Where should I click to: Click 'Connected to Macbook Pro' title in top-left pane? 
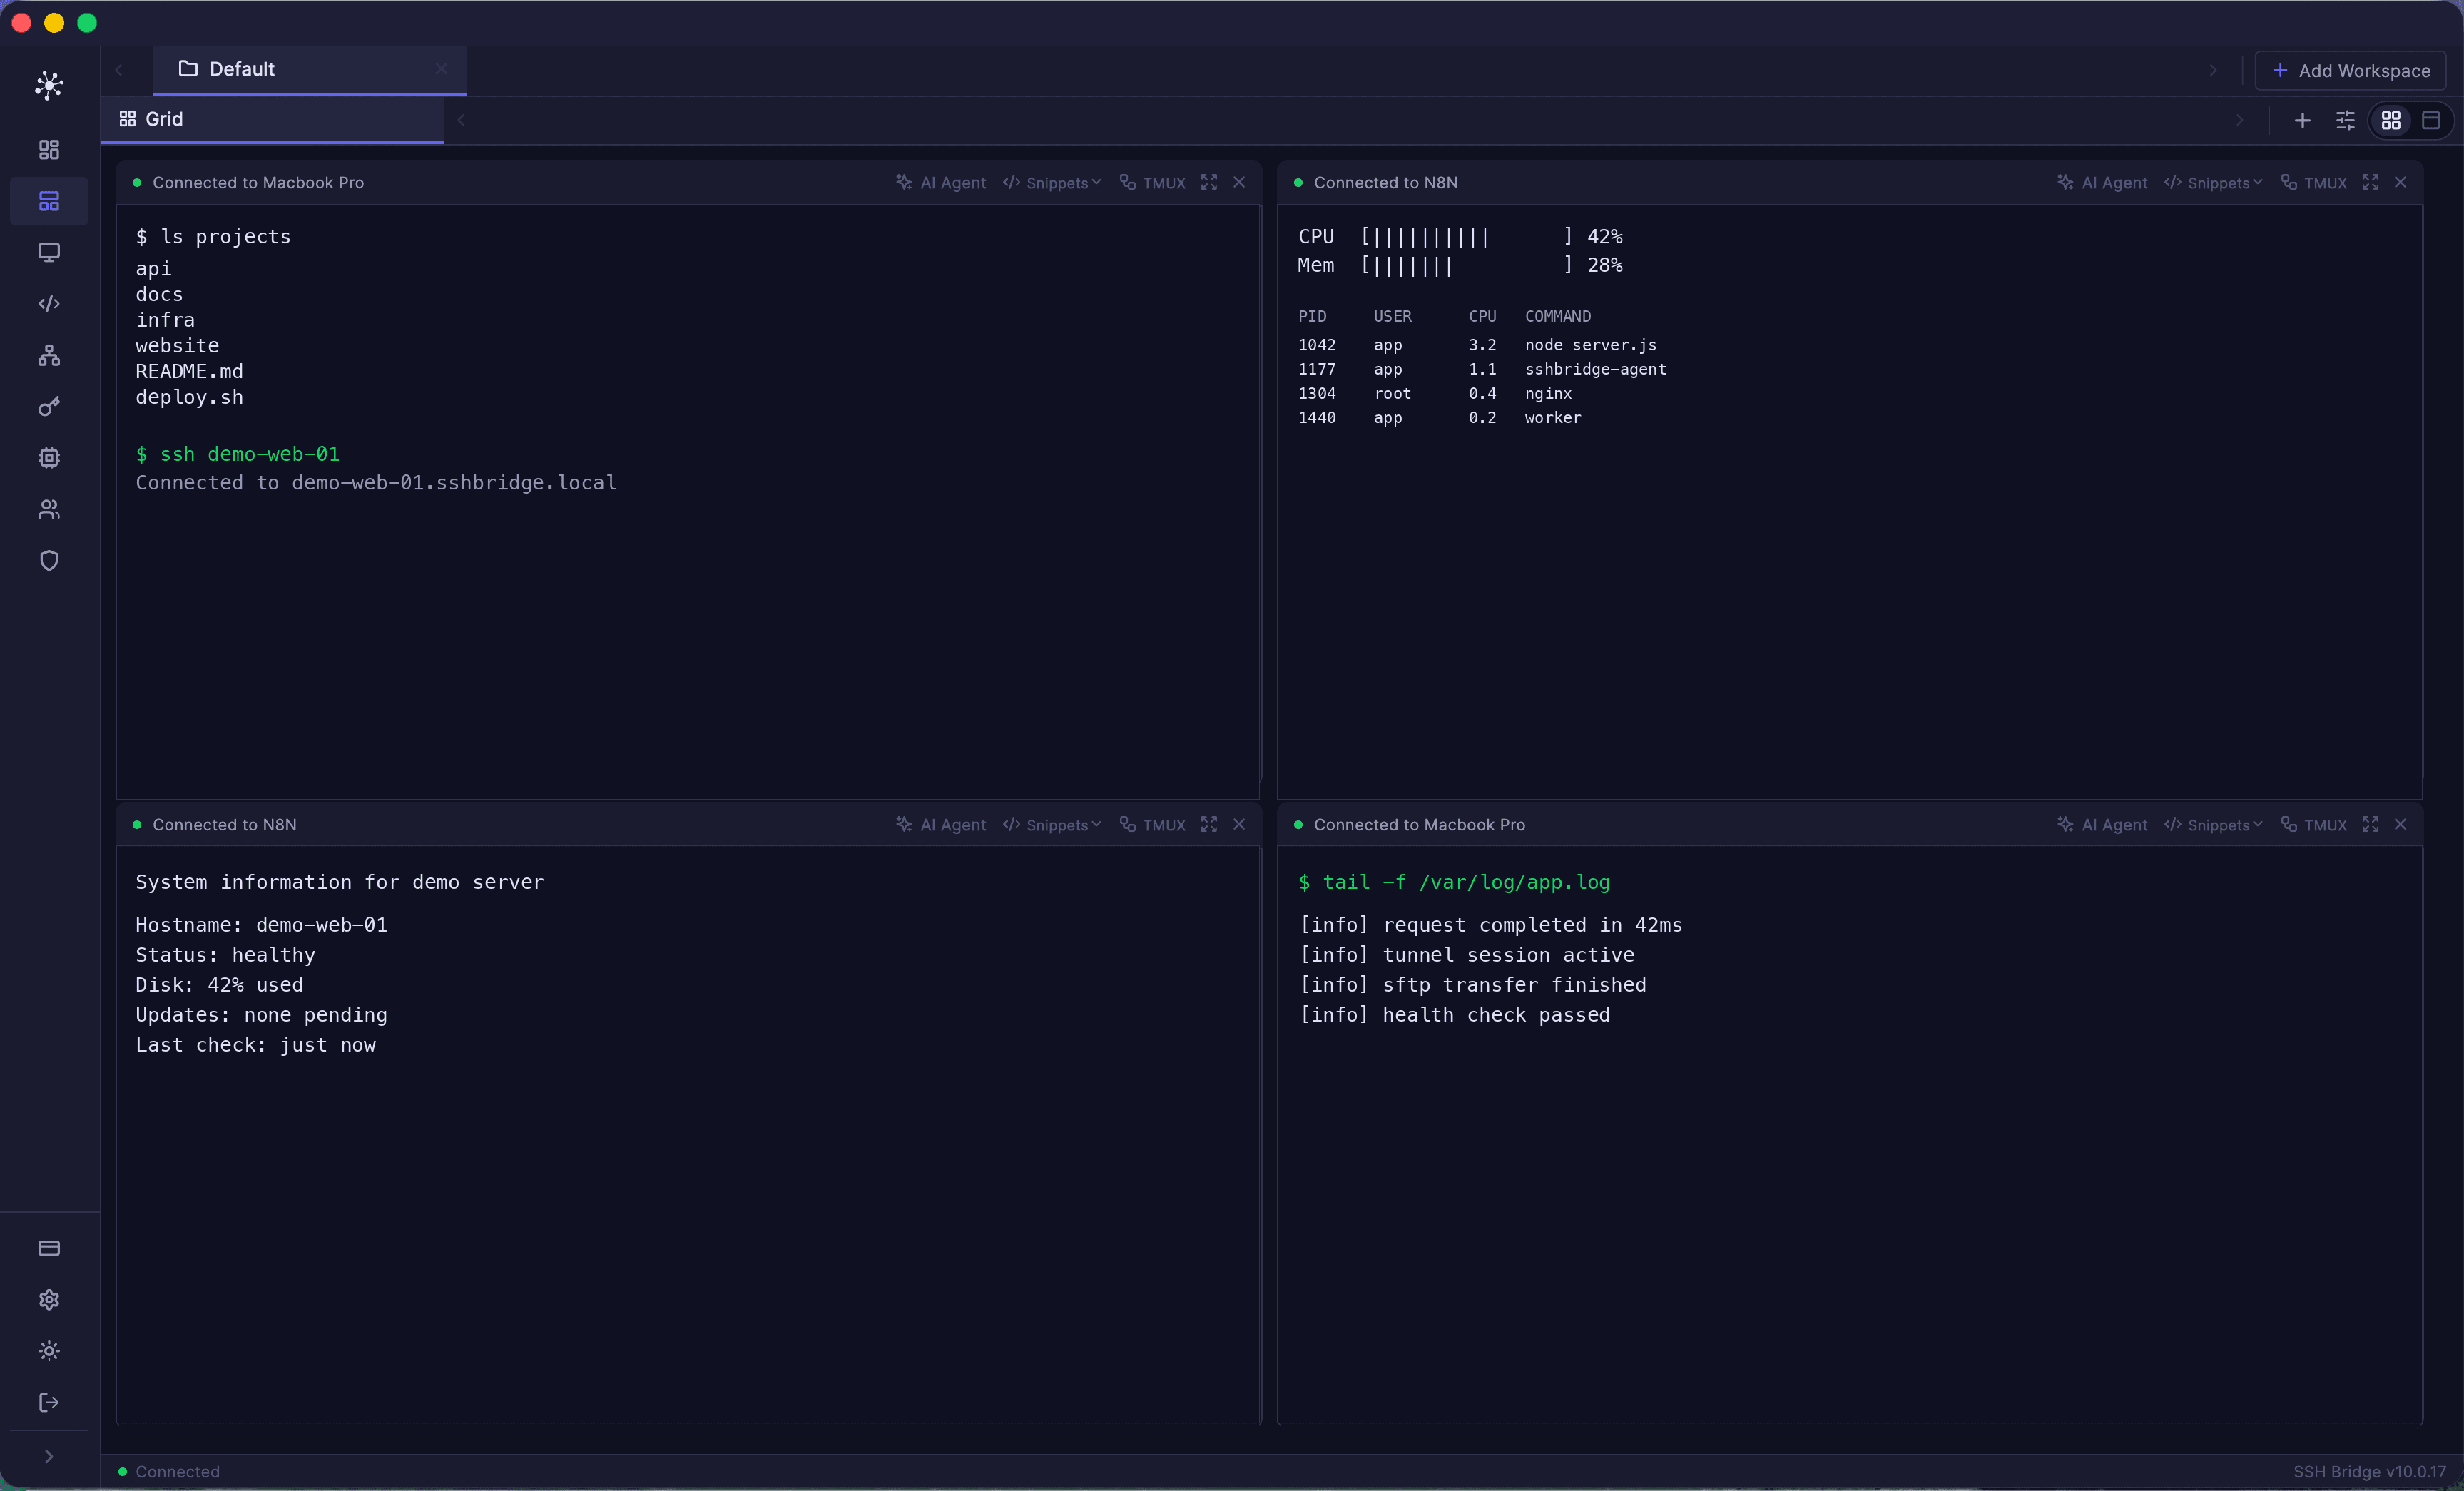(x=258, y=182)
